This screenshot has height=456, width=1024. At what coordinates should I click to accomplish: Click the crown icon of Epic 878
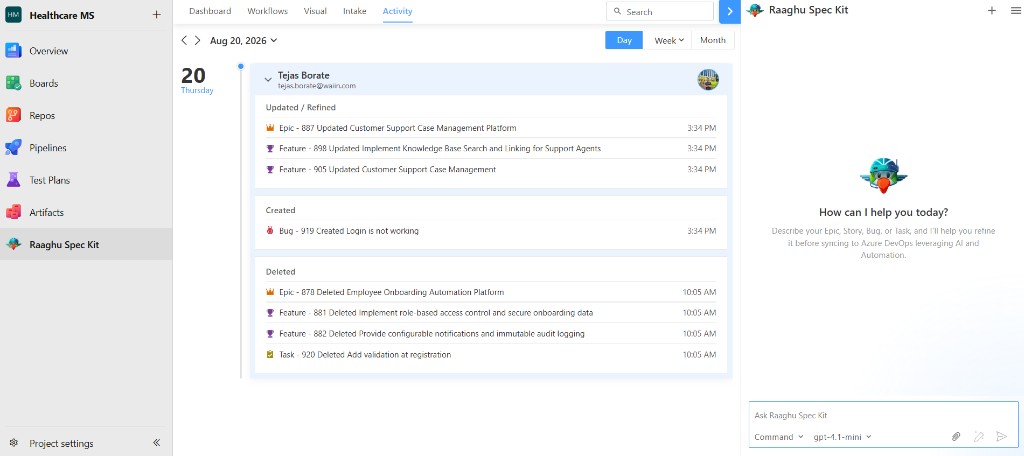(270, 292)
